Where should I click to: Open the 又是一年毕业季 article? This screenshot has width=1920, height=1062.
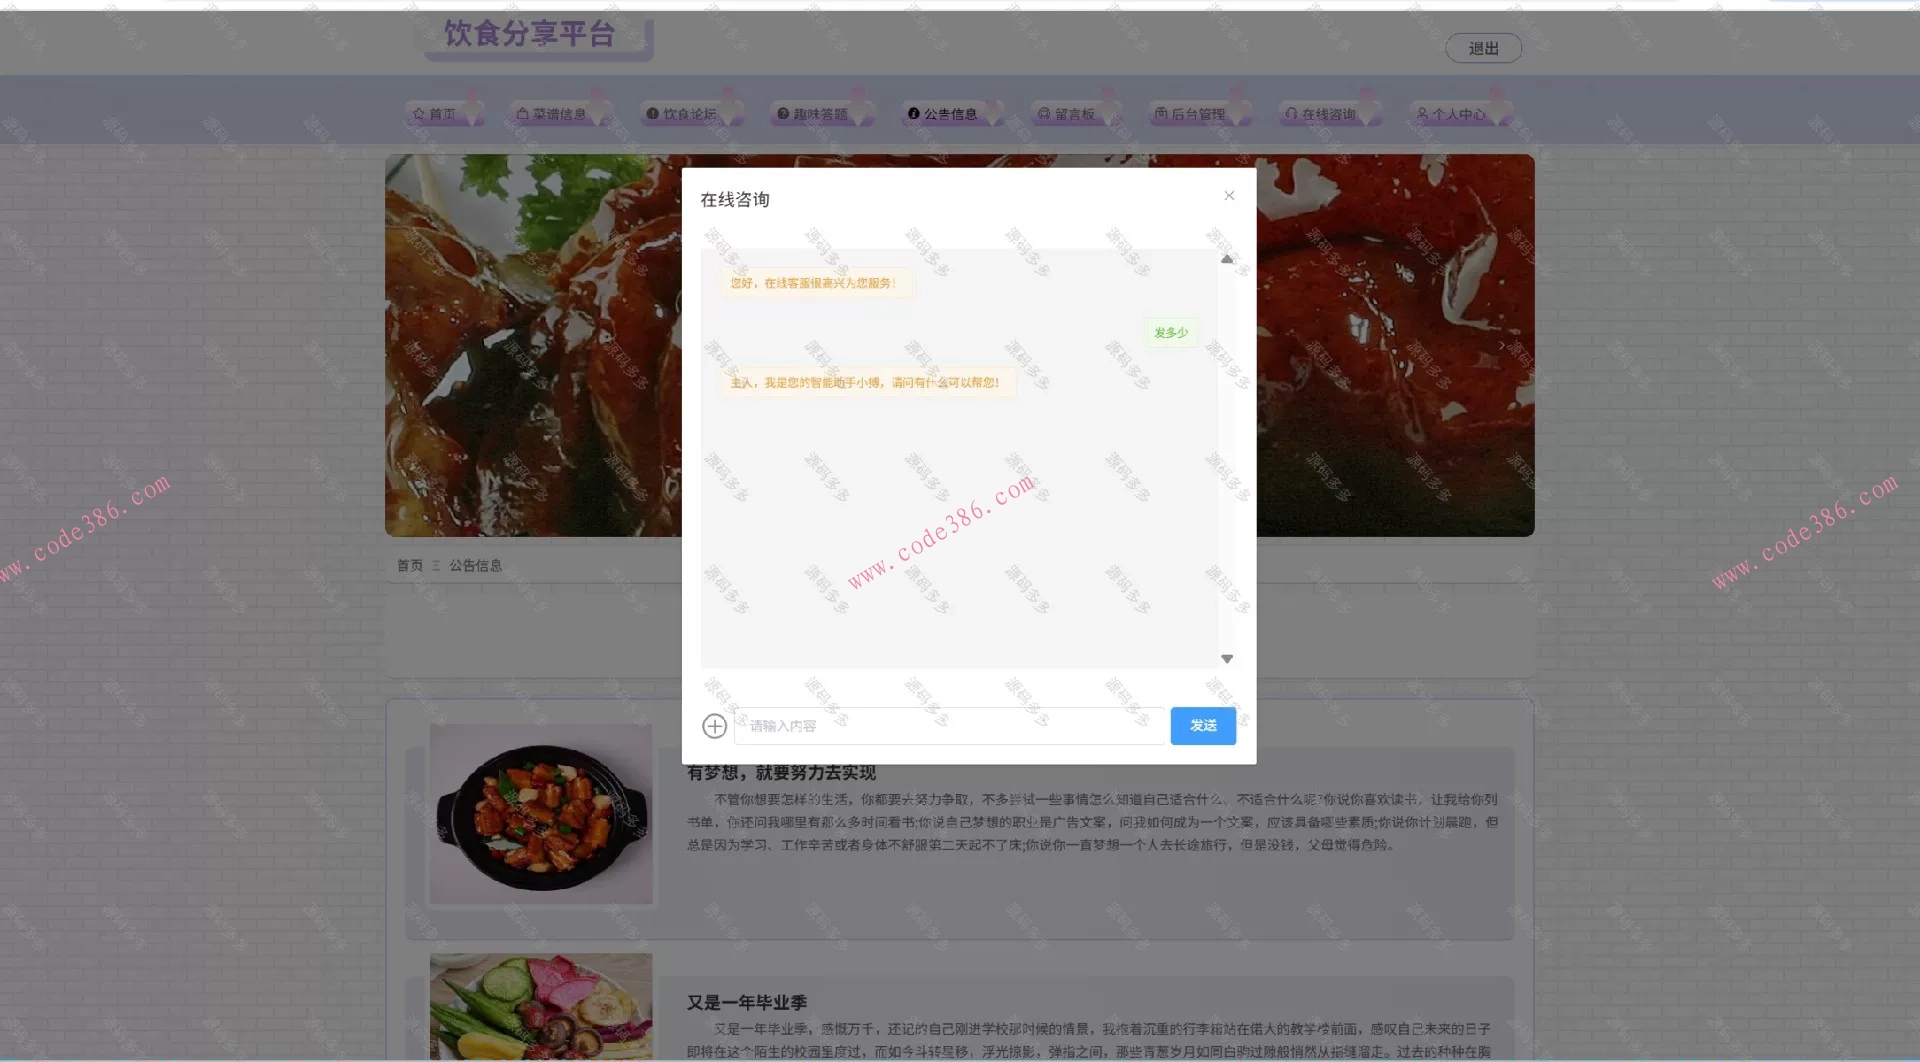[748, 1002]
